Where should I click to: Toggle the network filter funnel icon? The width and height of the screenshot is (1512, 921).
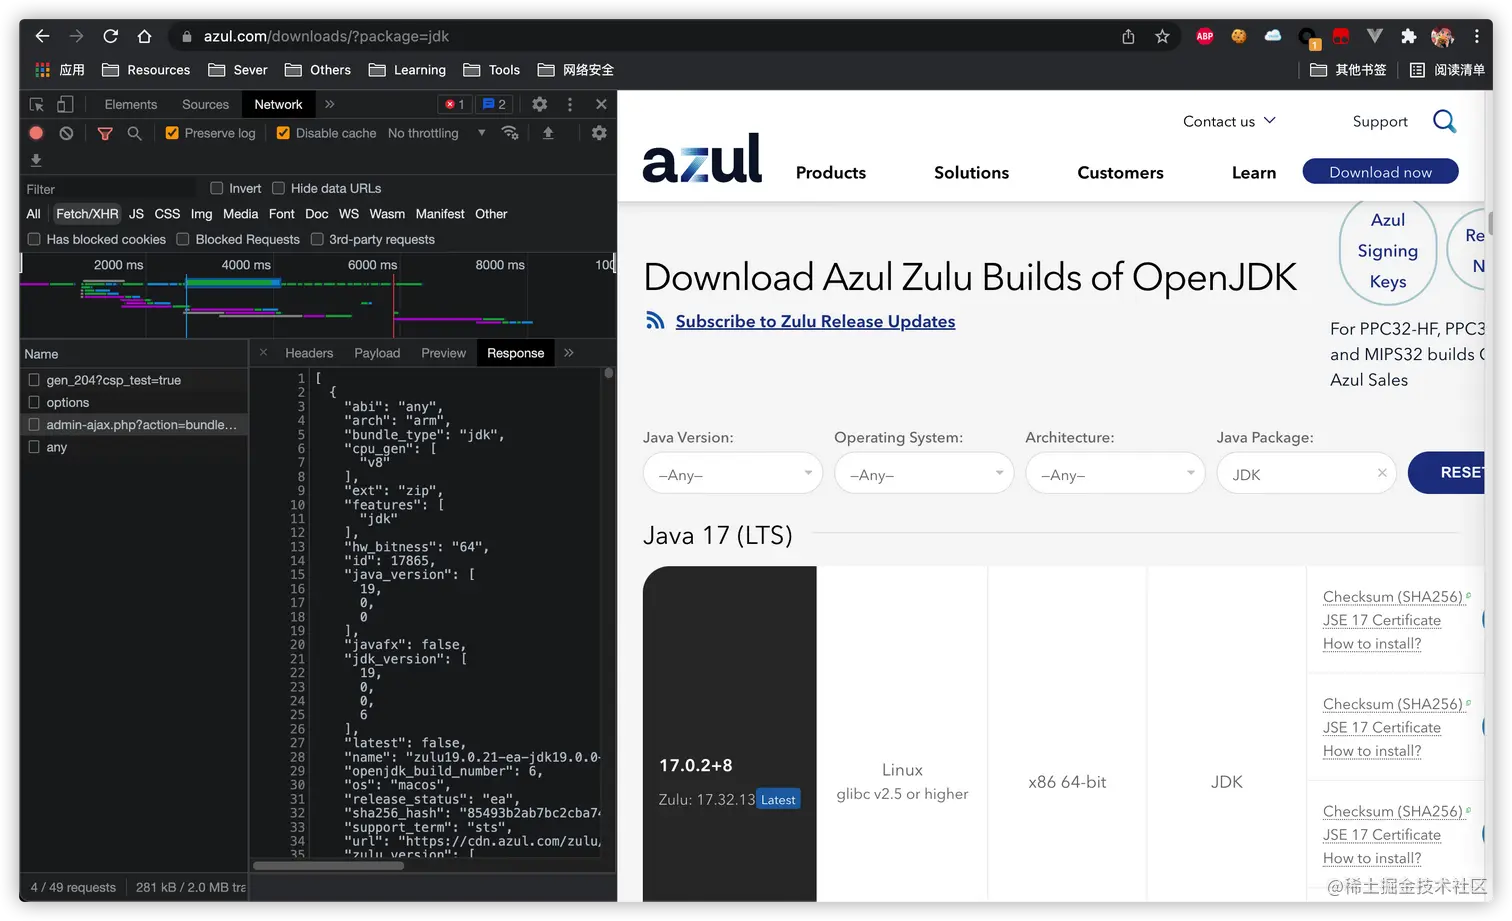105,133
